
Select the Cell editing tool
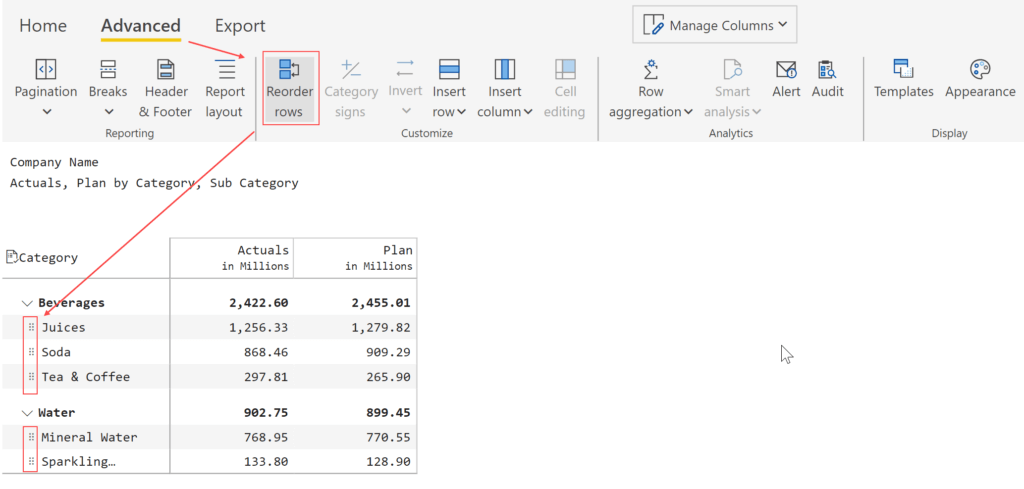[565, 90]
